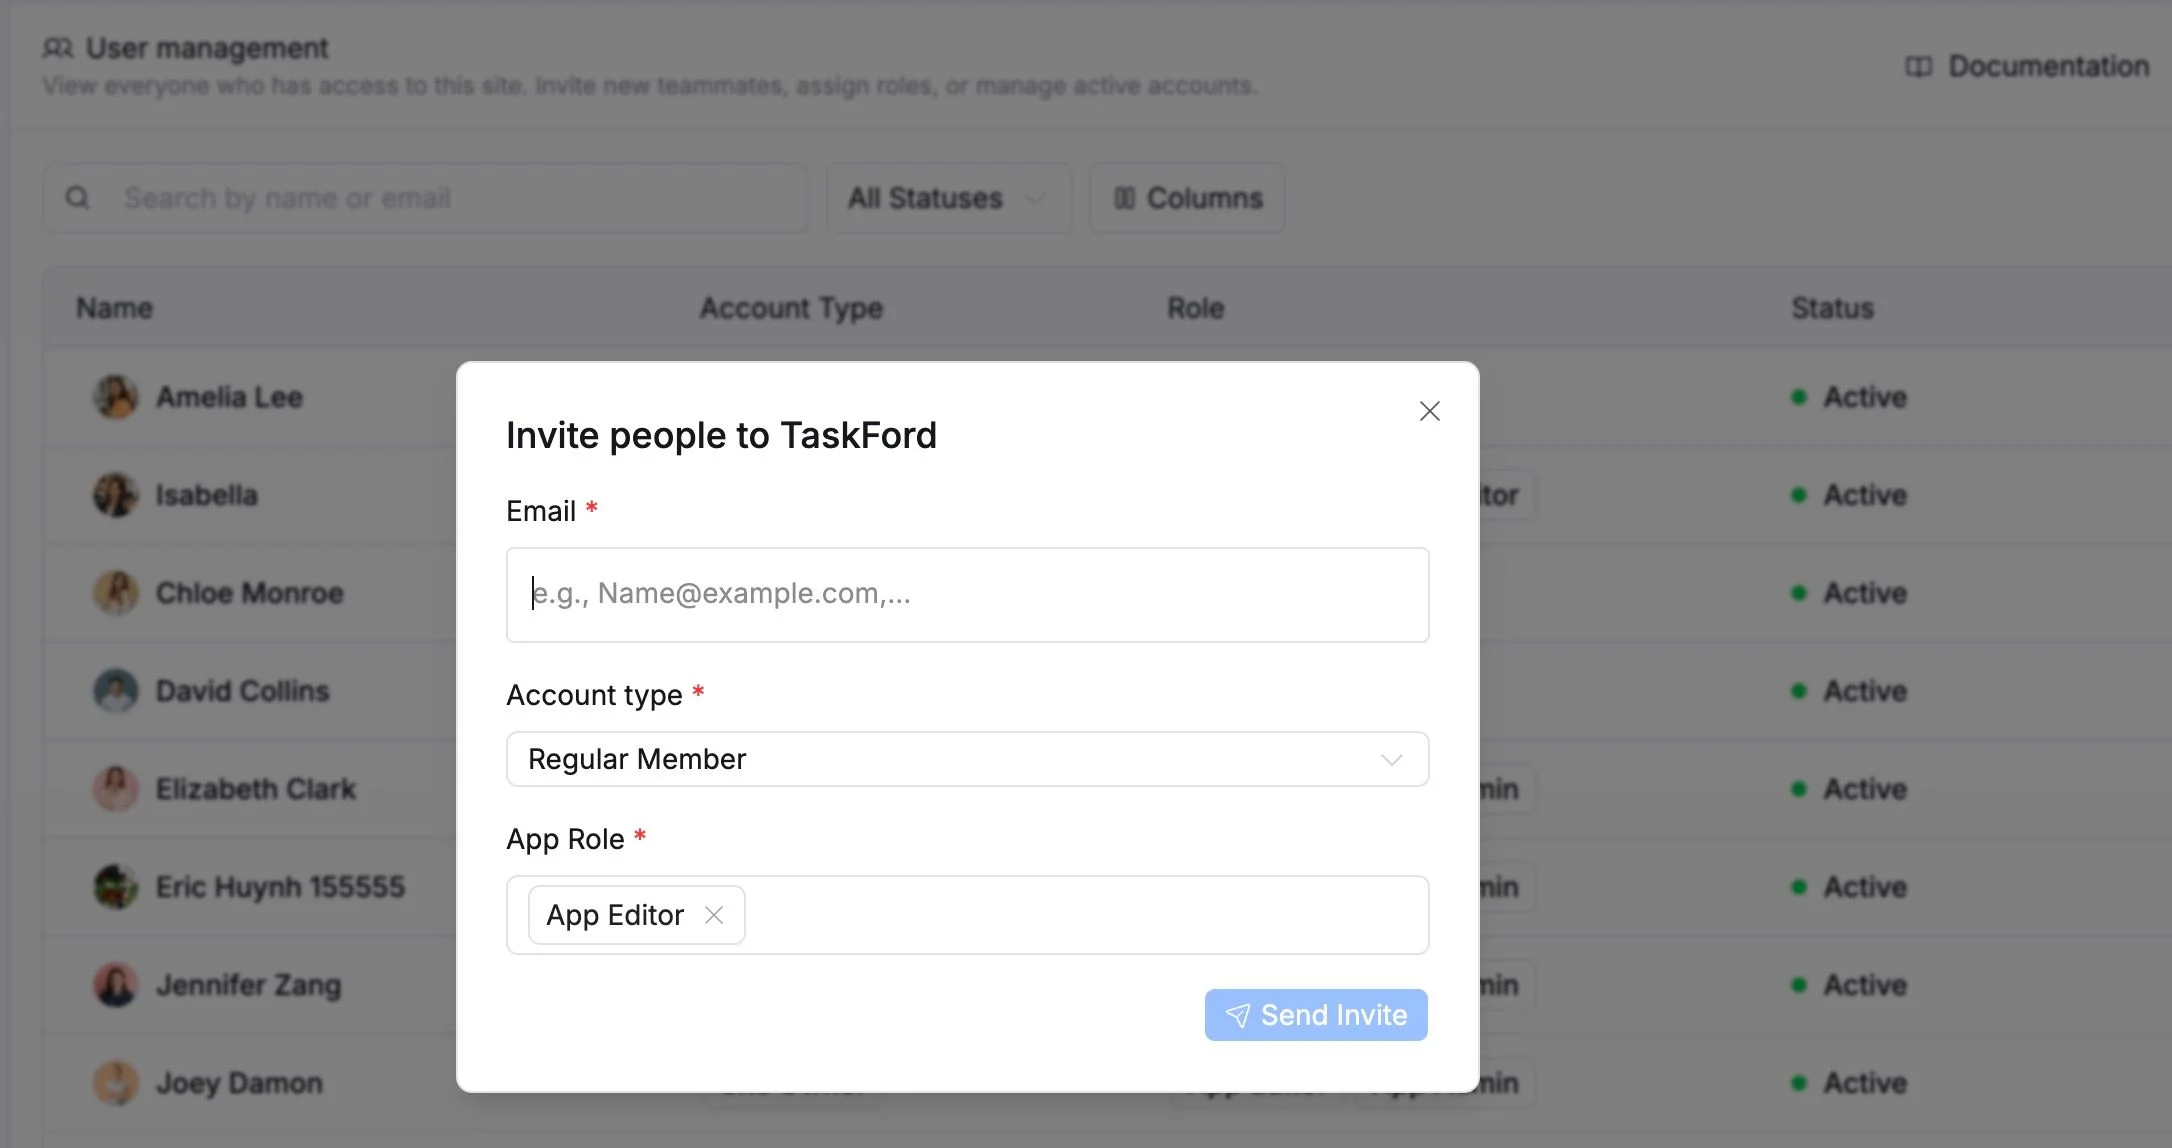Click Amelia Lee's avatar
The width and height of the screenshot is (2172, 1148).
click(x=116, y=397)
